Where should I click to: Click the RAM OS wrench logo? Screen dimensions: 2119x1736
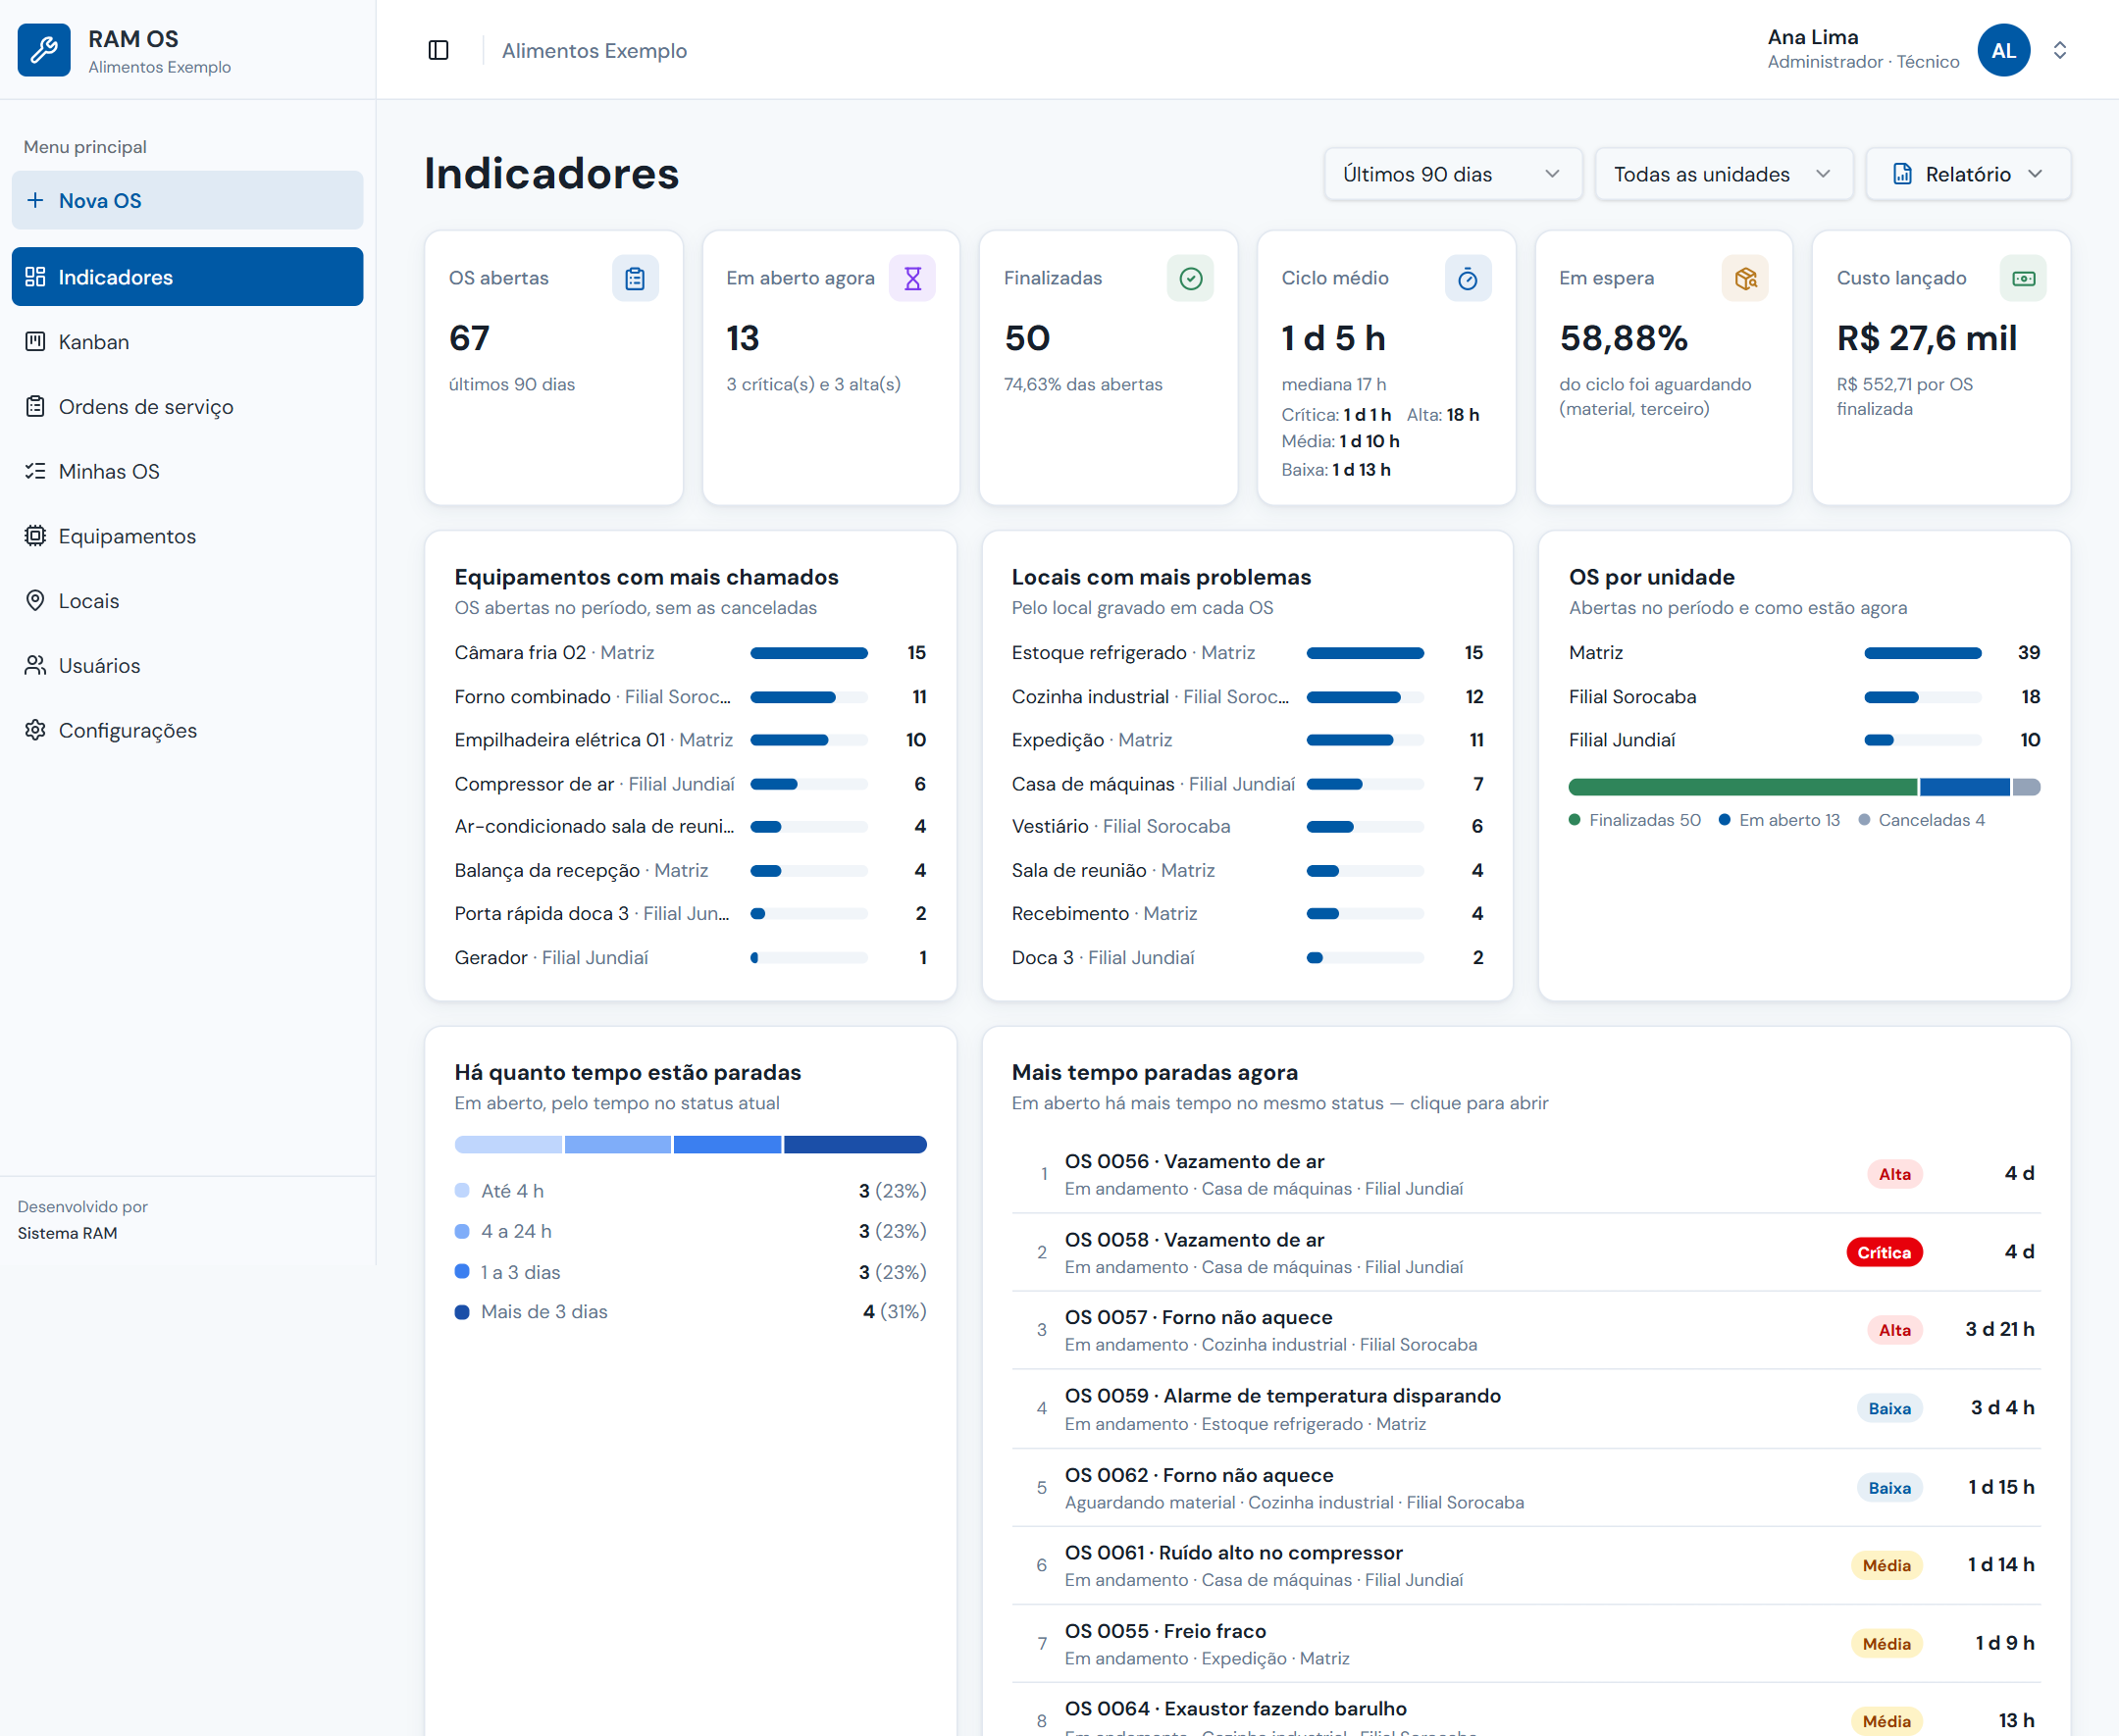[x=44, y=50]
